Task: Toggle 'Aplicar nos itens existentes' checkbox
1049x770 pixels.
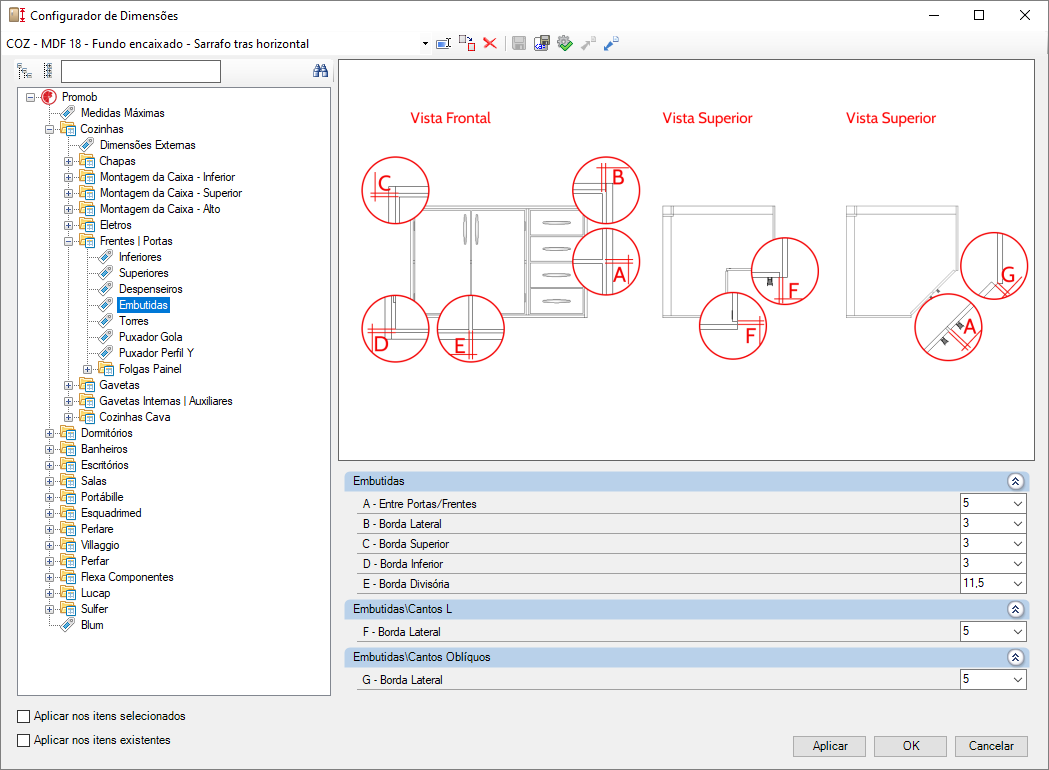Action: [24, 740]
